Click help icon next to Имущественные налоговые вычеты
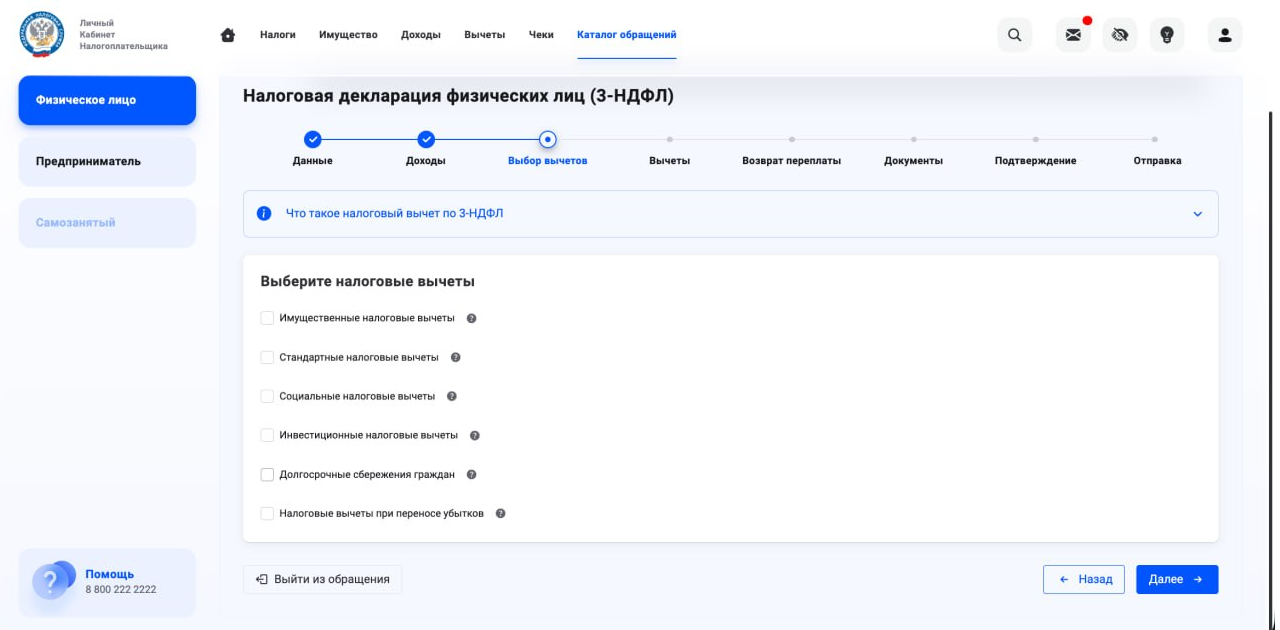 tap(472, 318)
